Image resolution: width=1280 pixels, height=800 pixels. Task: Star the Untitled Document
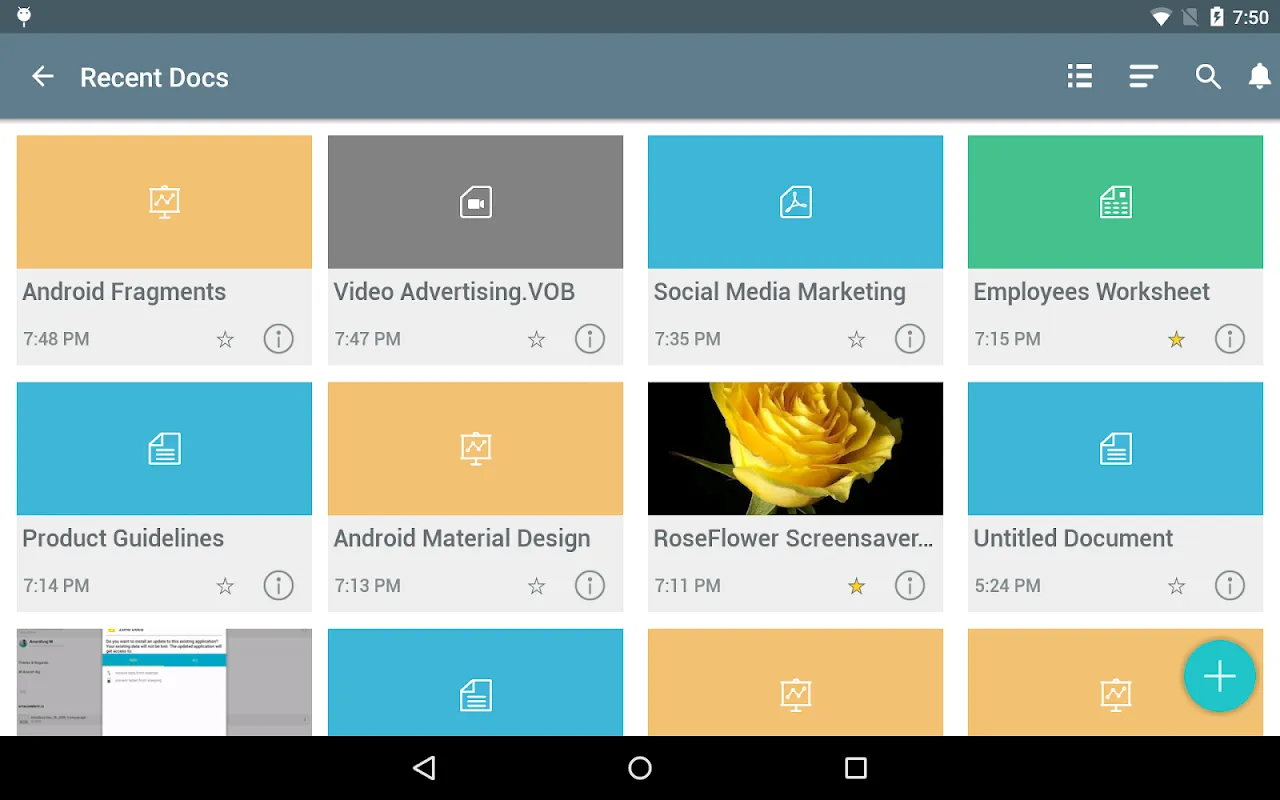pos(1176,586)
